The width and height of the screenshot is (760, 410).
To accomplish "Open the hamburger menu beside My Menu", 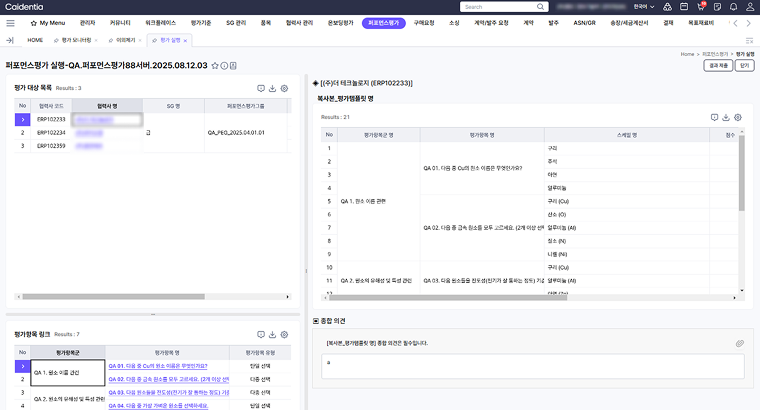I will point(10,22).
